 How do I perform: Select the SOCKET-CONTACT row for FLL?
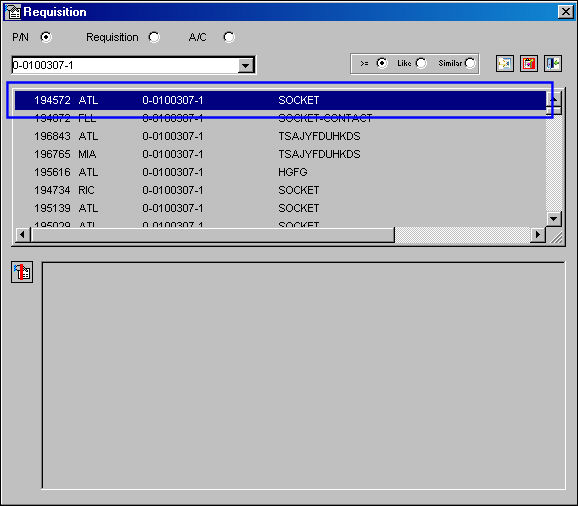tap(280, 118)
